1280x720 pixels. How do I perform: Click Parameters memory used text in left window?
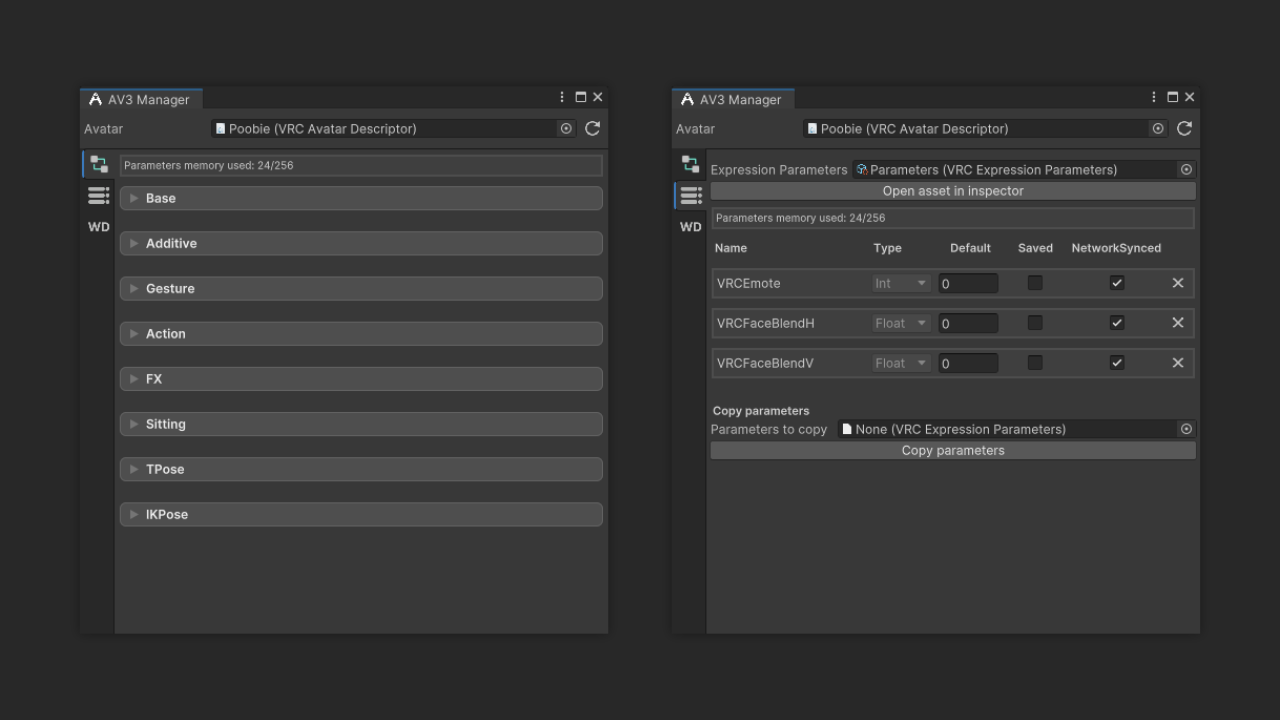point(209,166)
